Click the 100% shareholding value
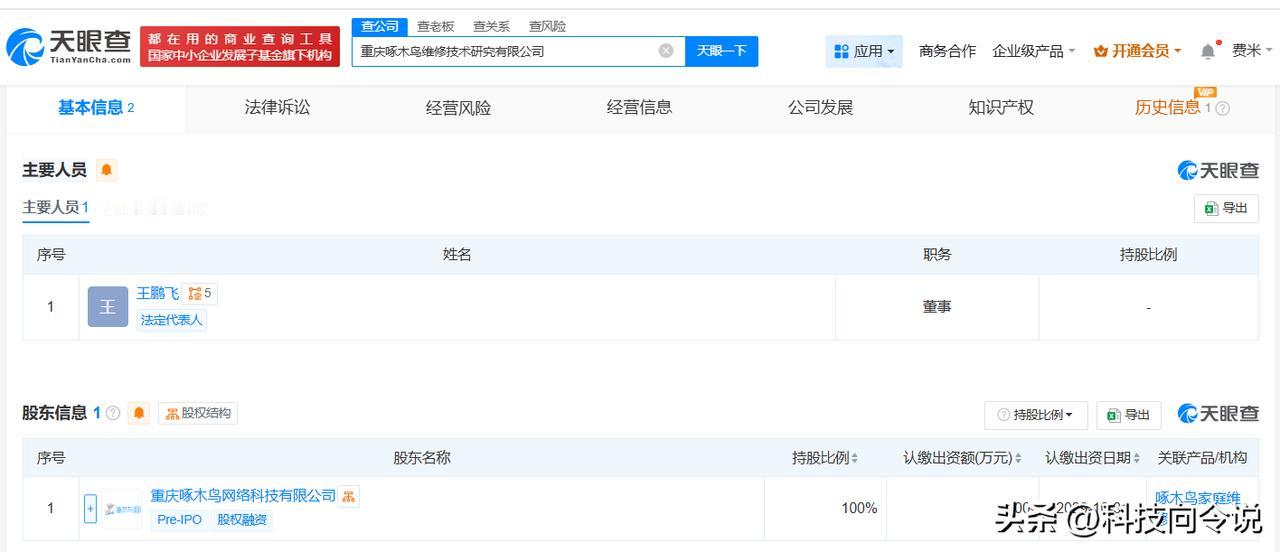Viewport: 1280px width, 552px height. click(x=859, y=508)
